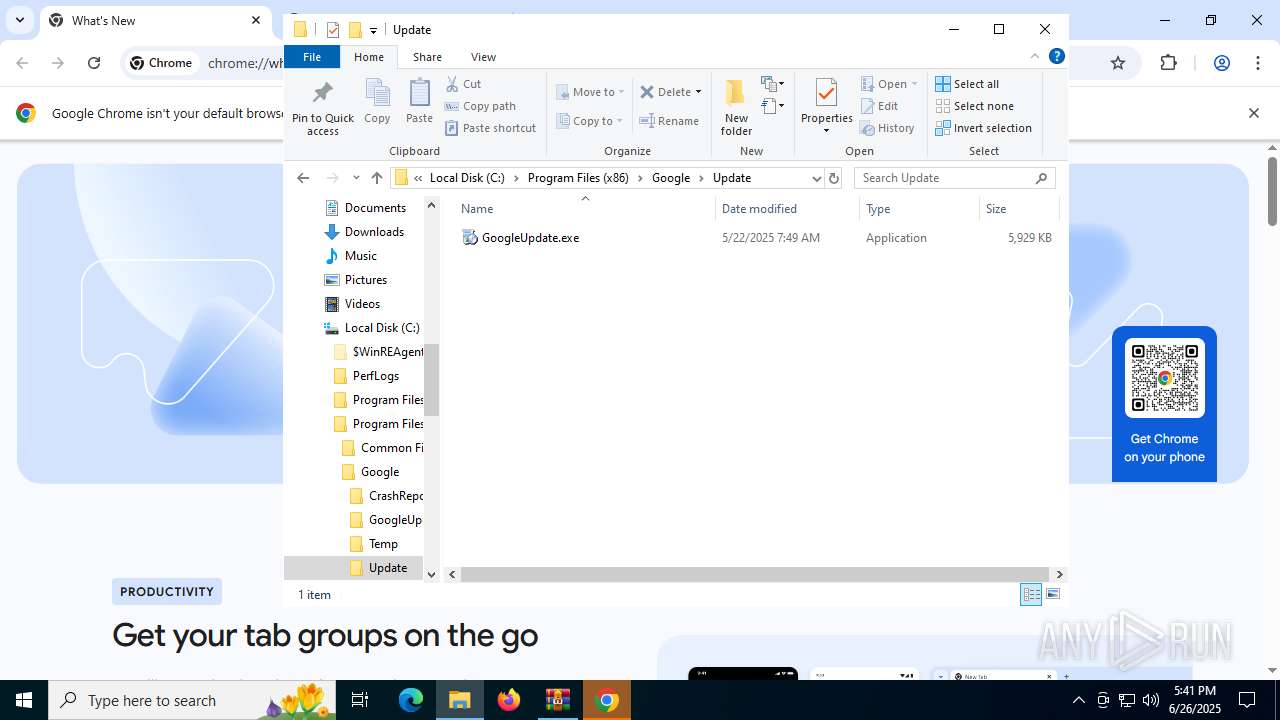Image resolution: width=1280 pixels, height=720 pixels.
Task: Click the horizontal scrollbar in file list
Action: tap(756, 574)
